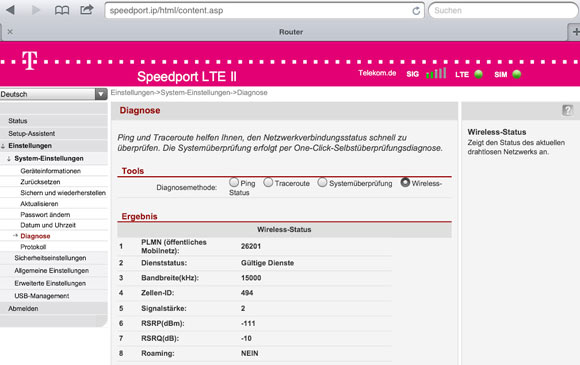The height and width of the screenshot is (365, 580).
Task: Expand Sicherheitseinstellungen in sidebar
Action: click(x=50, y=258)
